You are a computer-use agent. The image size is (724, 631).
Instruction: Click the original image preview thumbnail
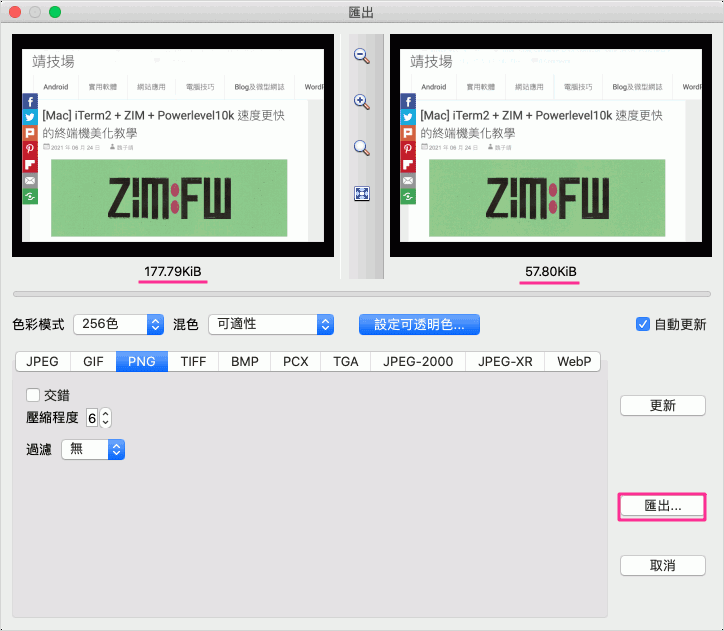pos(173,145)
